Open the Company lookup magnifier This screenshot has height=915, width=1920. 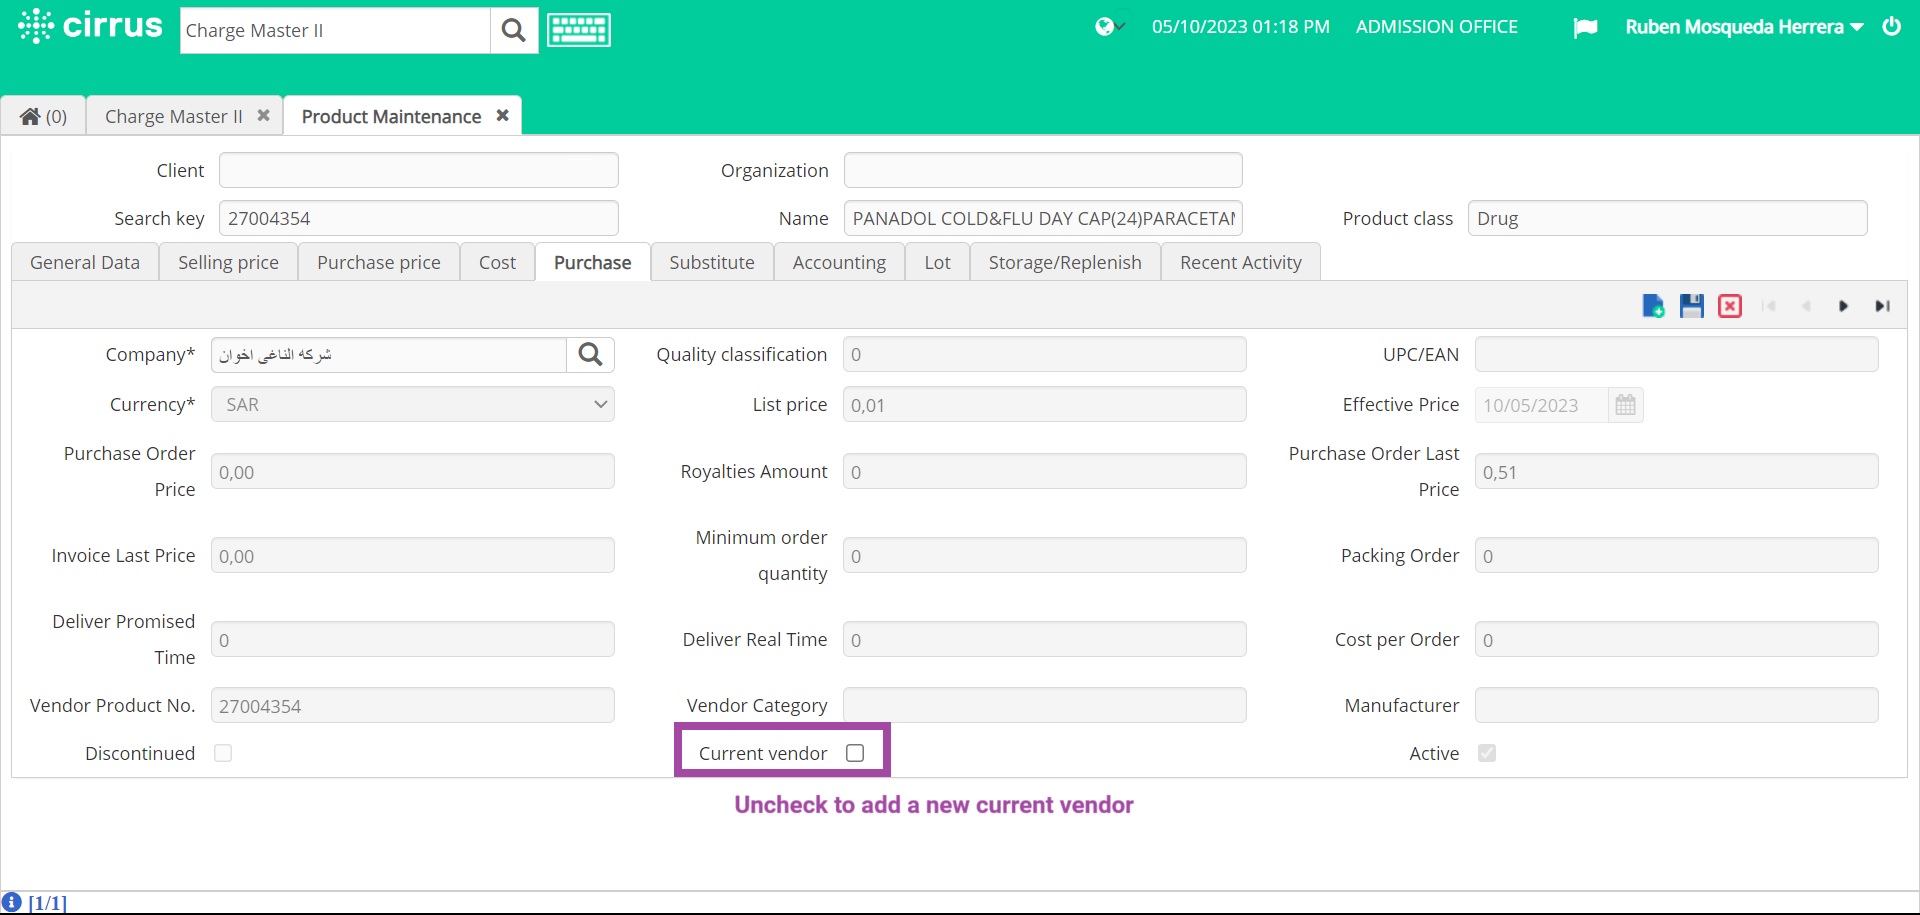pyautogui.click(x=591, y=354)
